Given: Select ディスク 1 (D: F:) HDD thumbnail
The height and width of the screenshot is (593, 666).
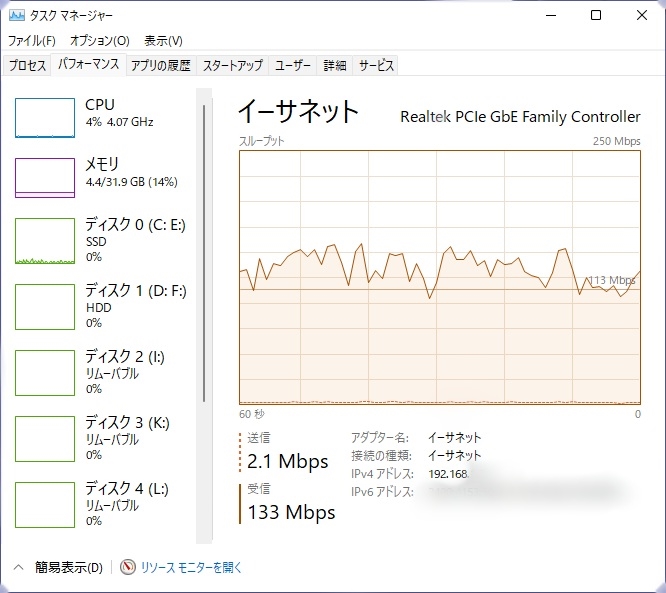Looking at the screenshot, I should 45,307.
